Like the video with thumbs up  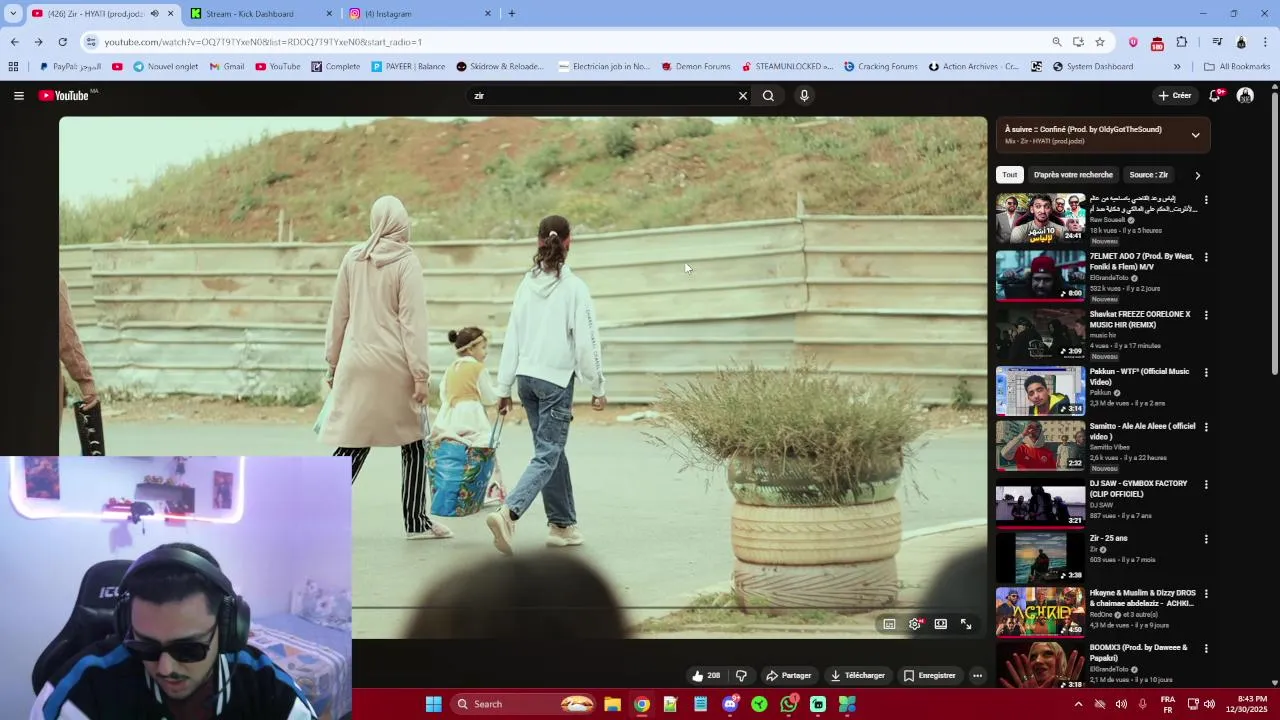click(706, 676)
